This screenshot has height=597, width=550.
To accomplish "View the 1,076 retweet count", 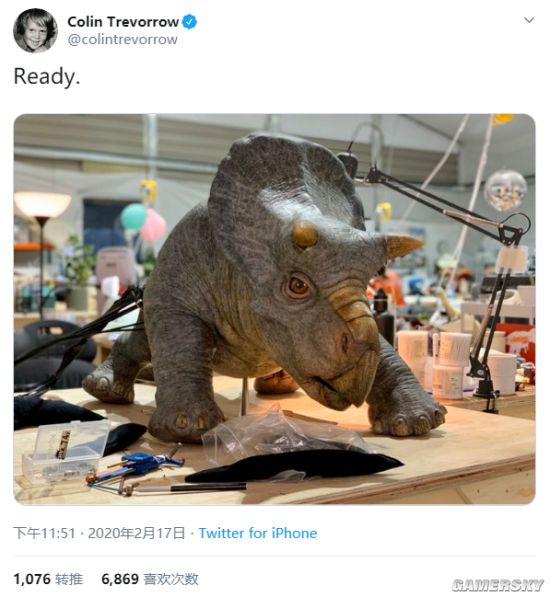I will (32, 579).
